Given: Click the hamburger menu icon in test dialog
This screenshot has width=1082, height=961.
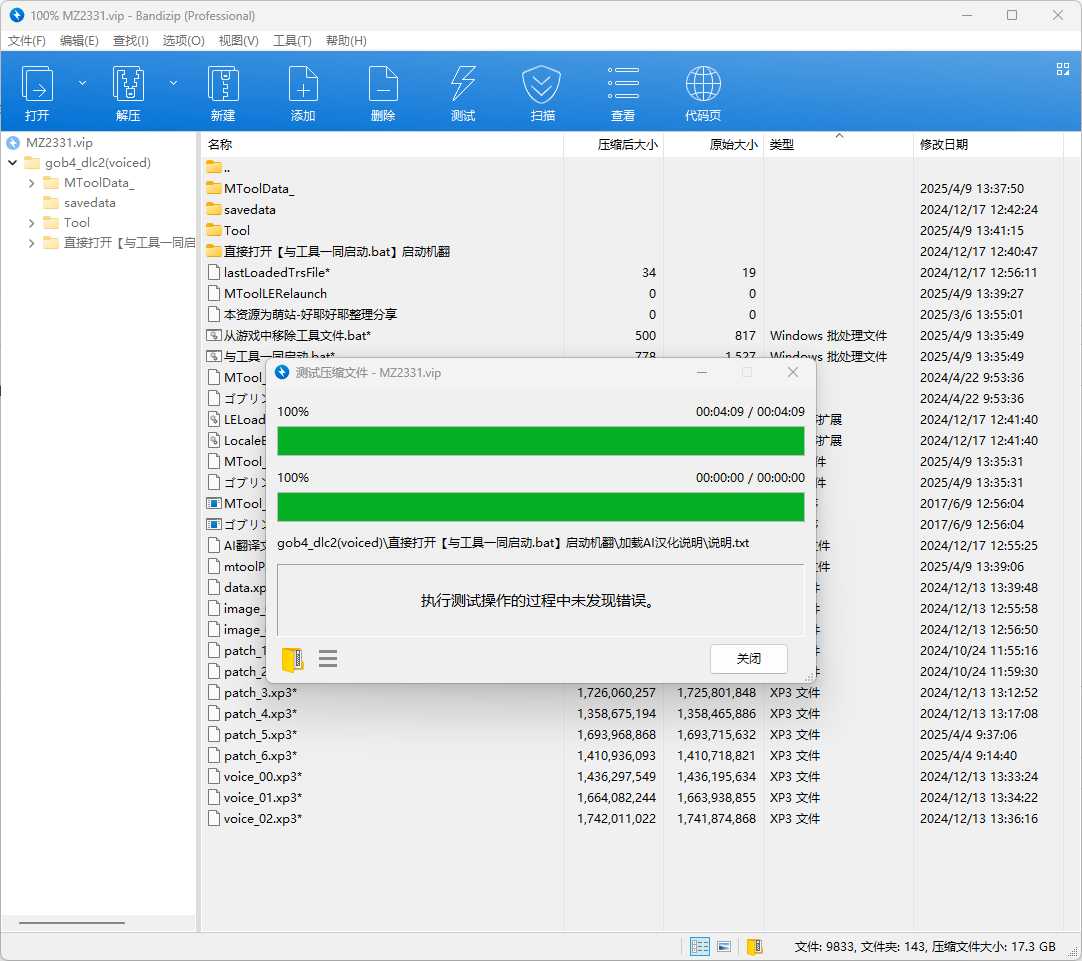Looking at the screenshot, I should click(328, 659).
